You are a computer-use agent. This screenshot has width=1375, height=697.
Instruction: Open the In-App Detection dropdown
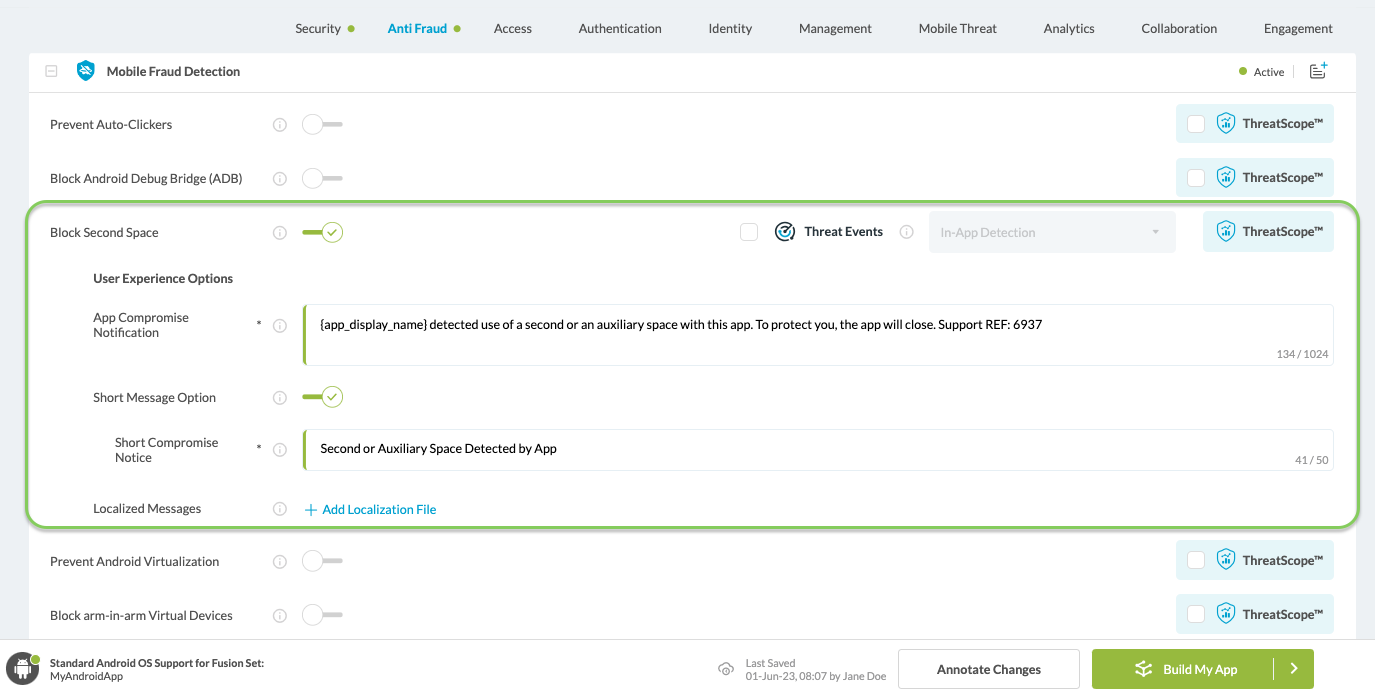pos(1051,232)
